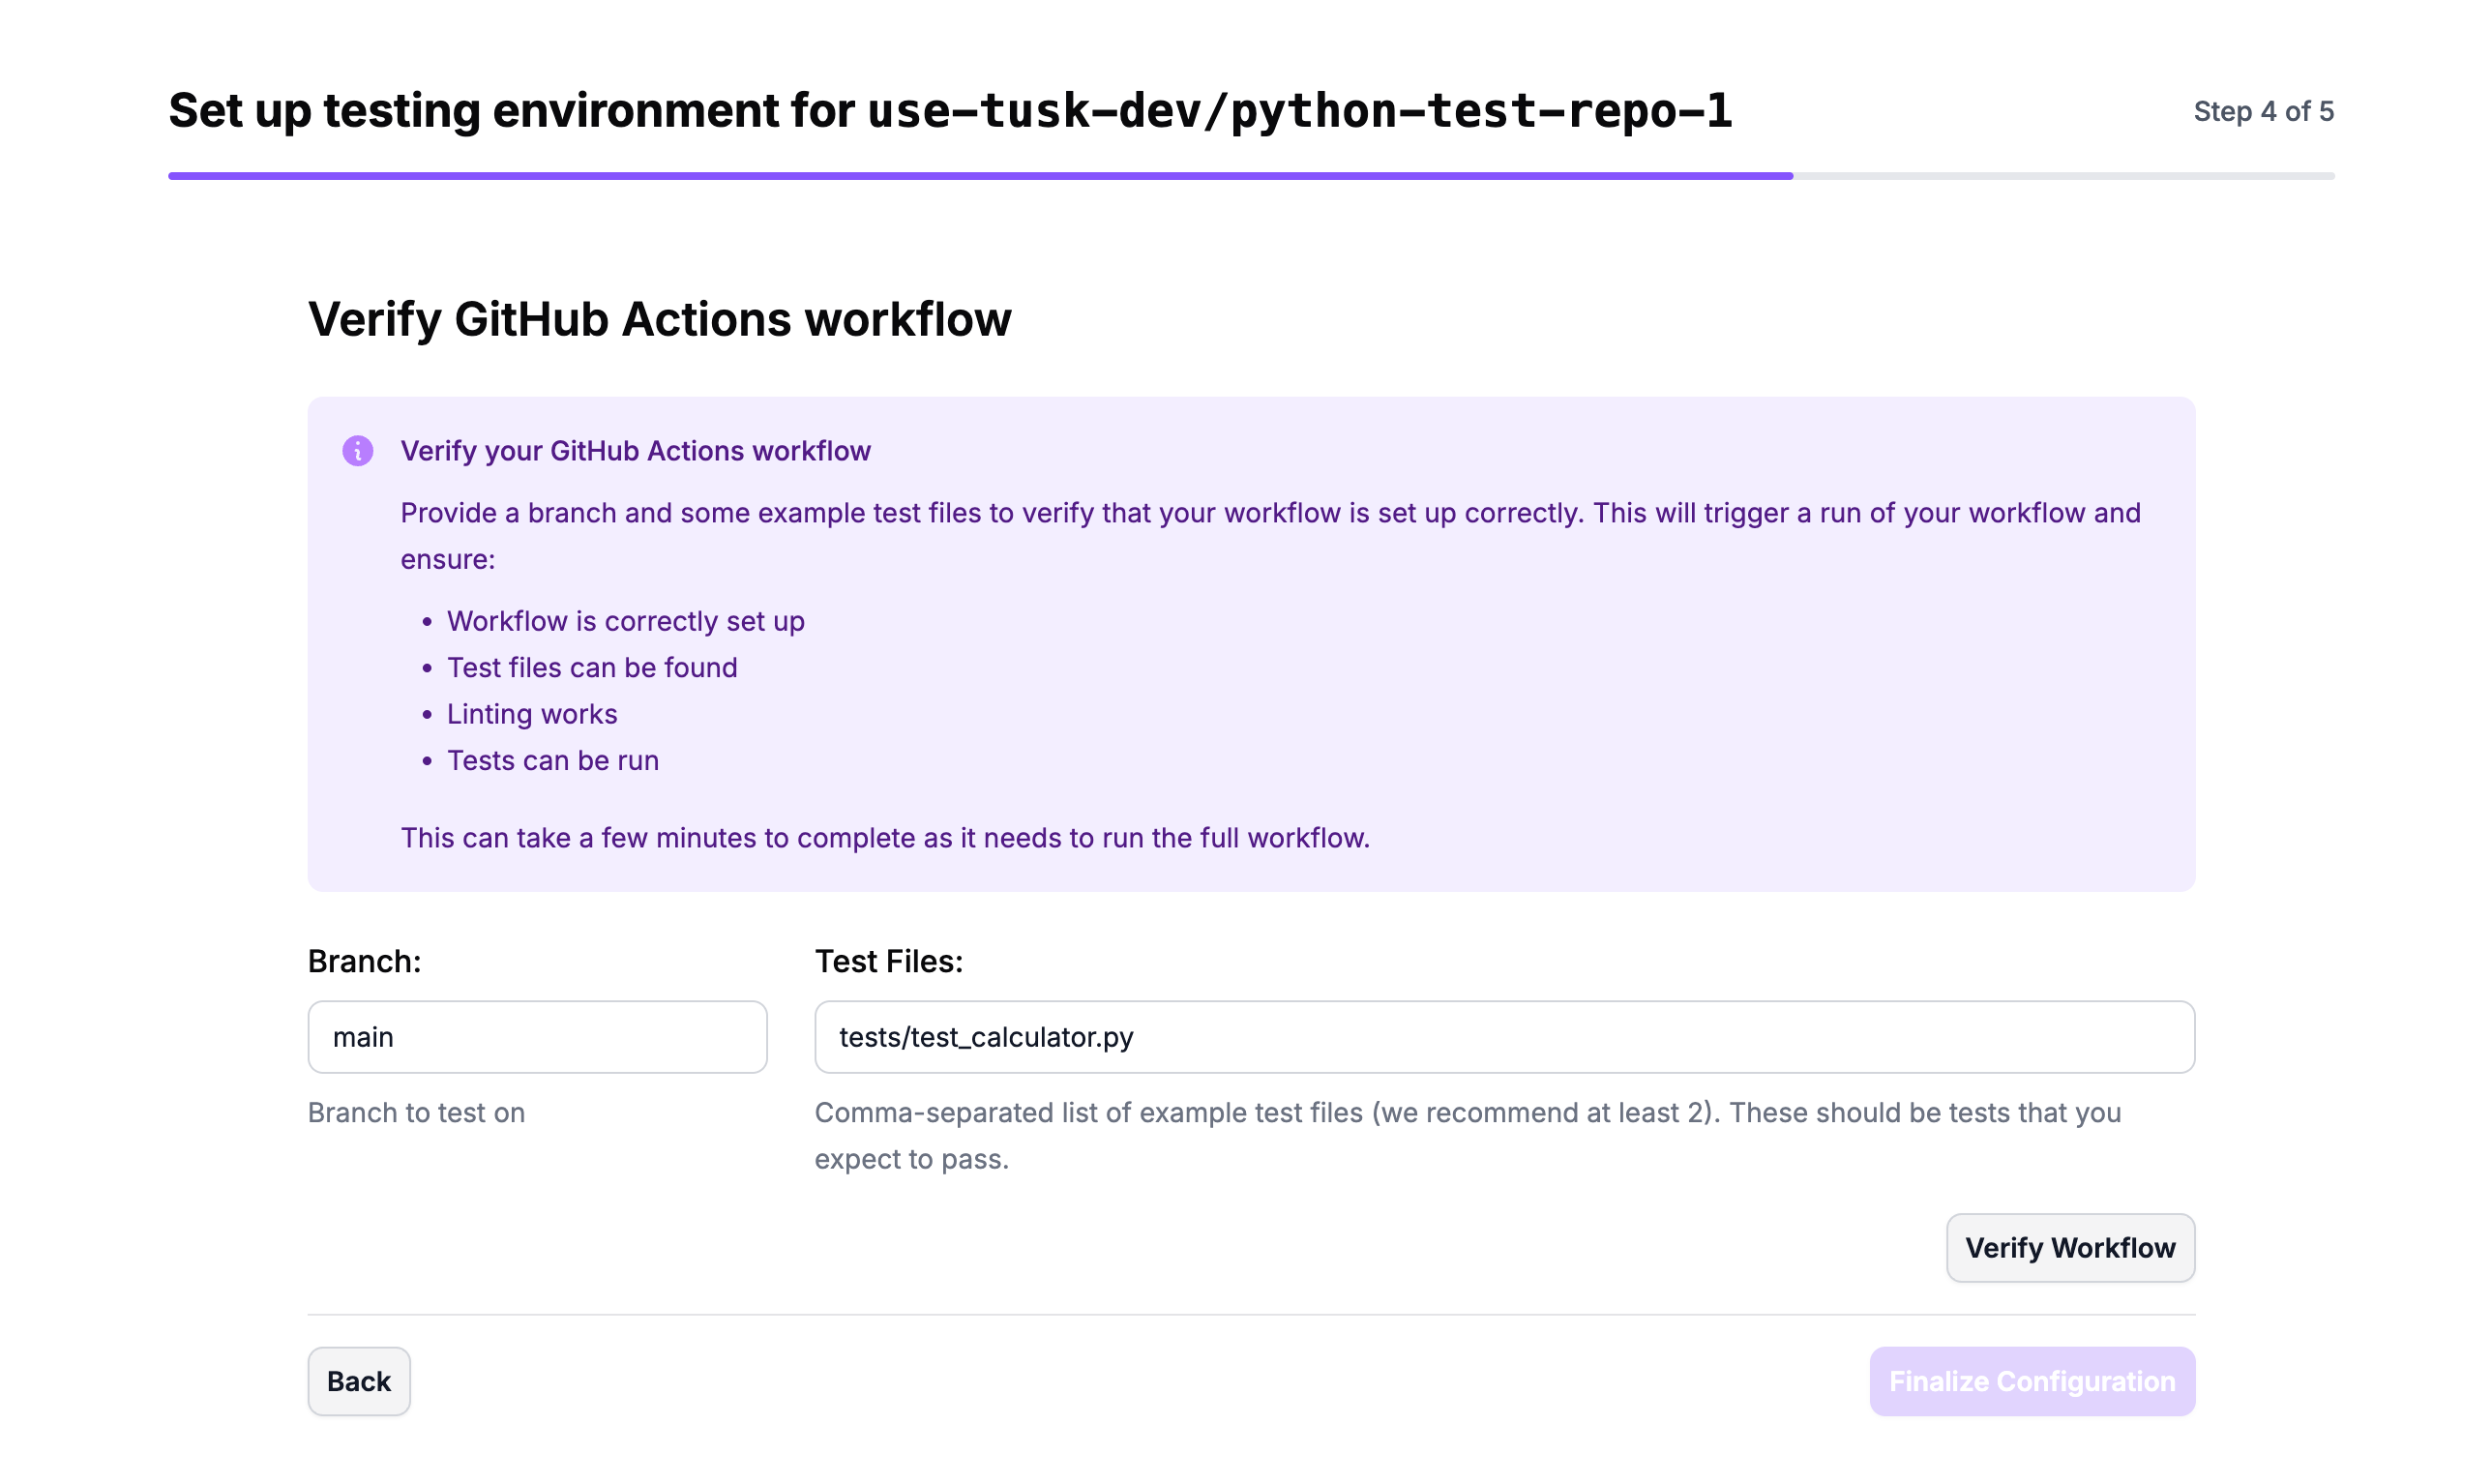Focus the Test Files input field
The width and height of the screenshot is (2492, 1484).
pyautogui.click(x=1504, y=1037)
